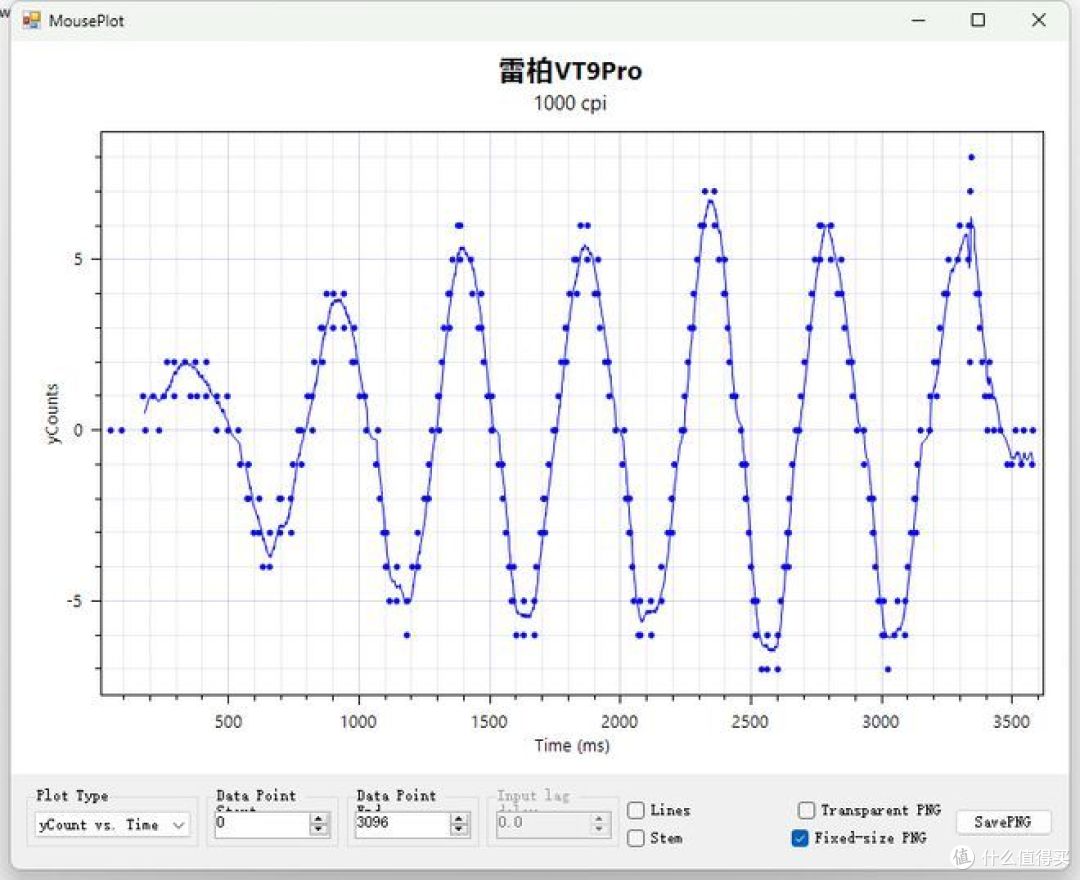Click the yCounts axis label

52,414
